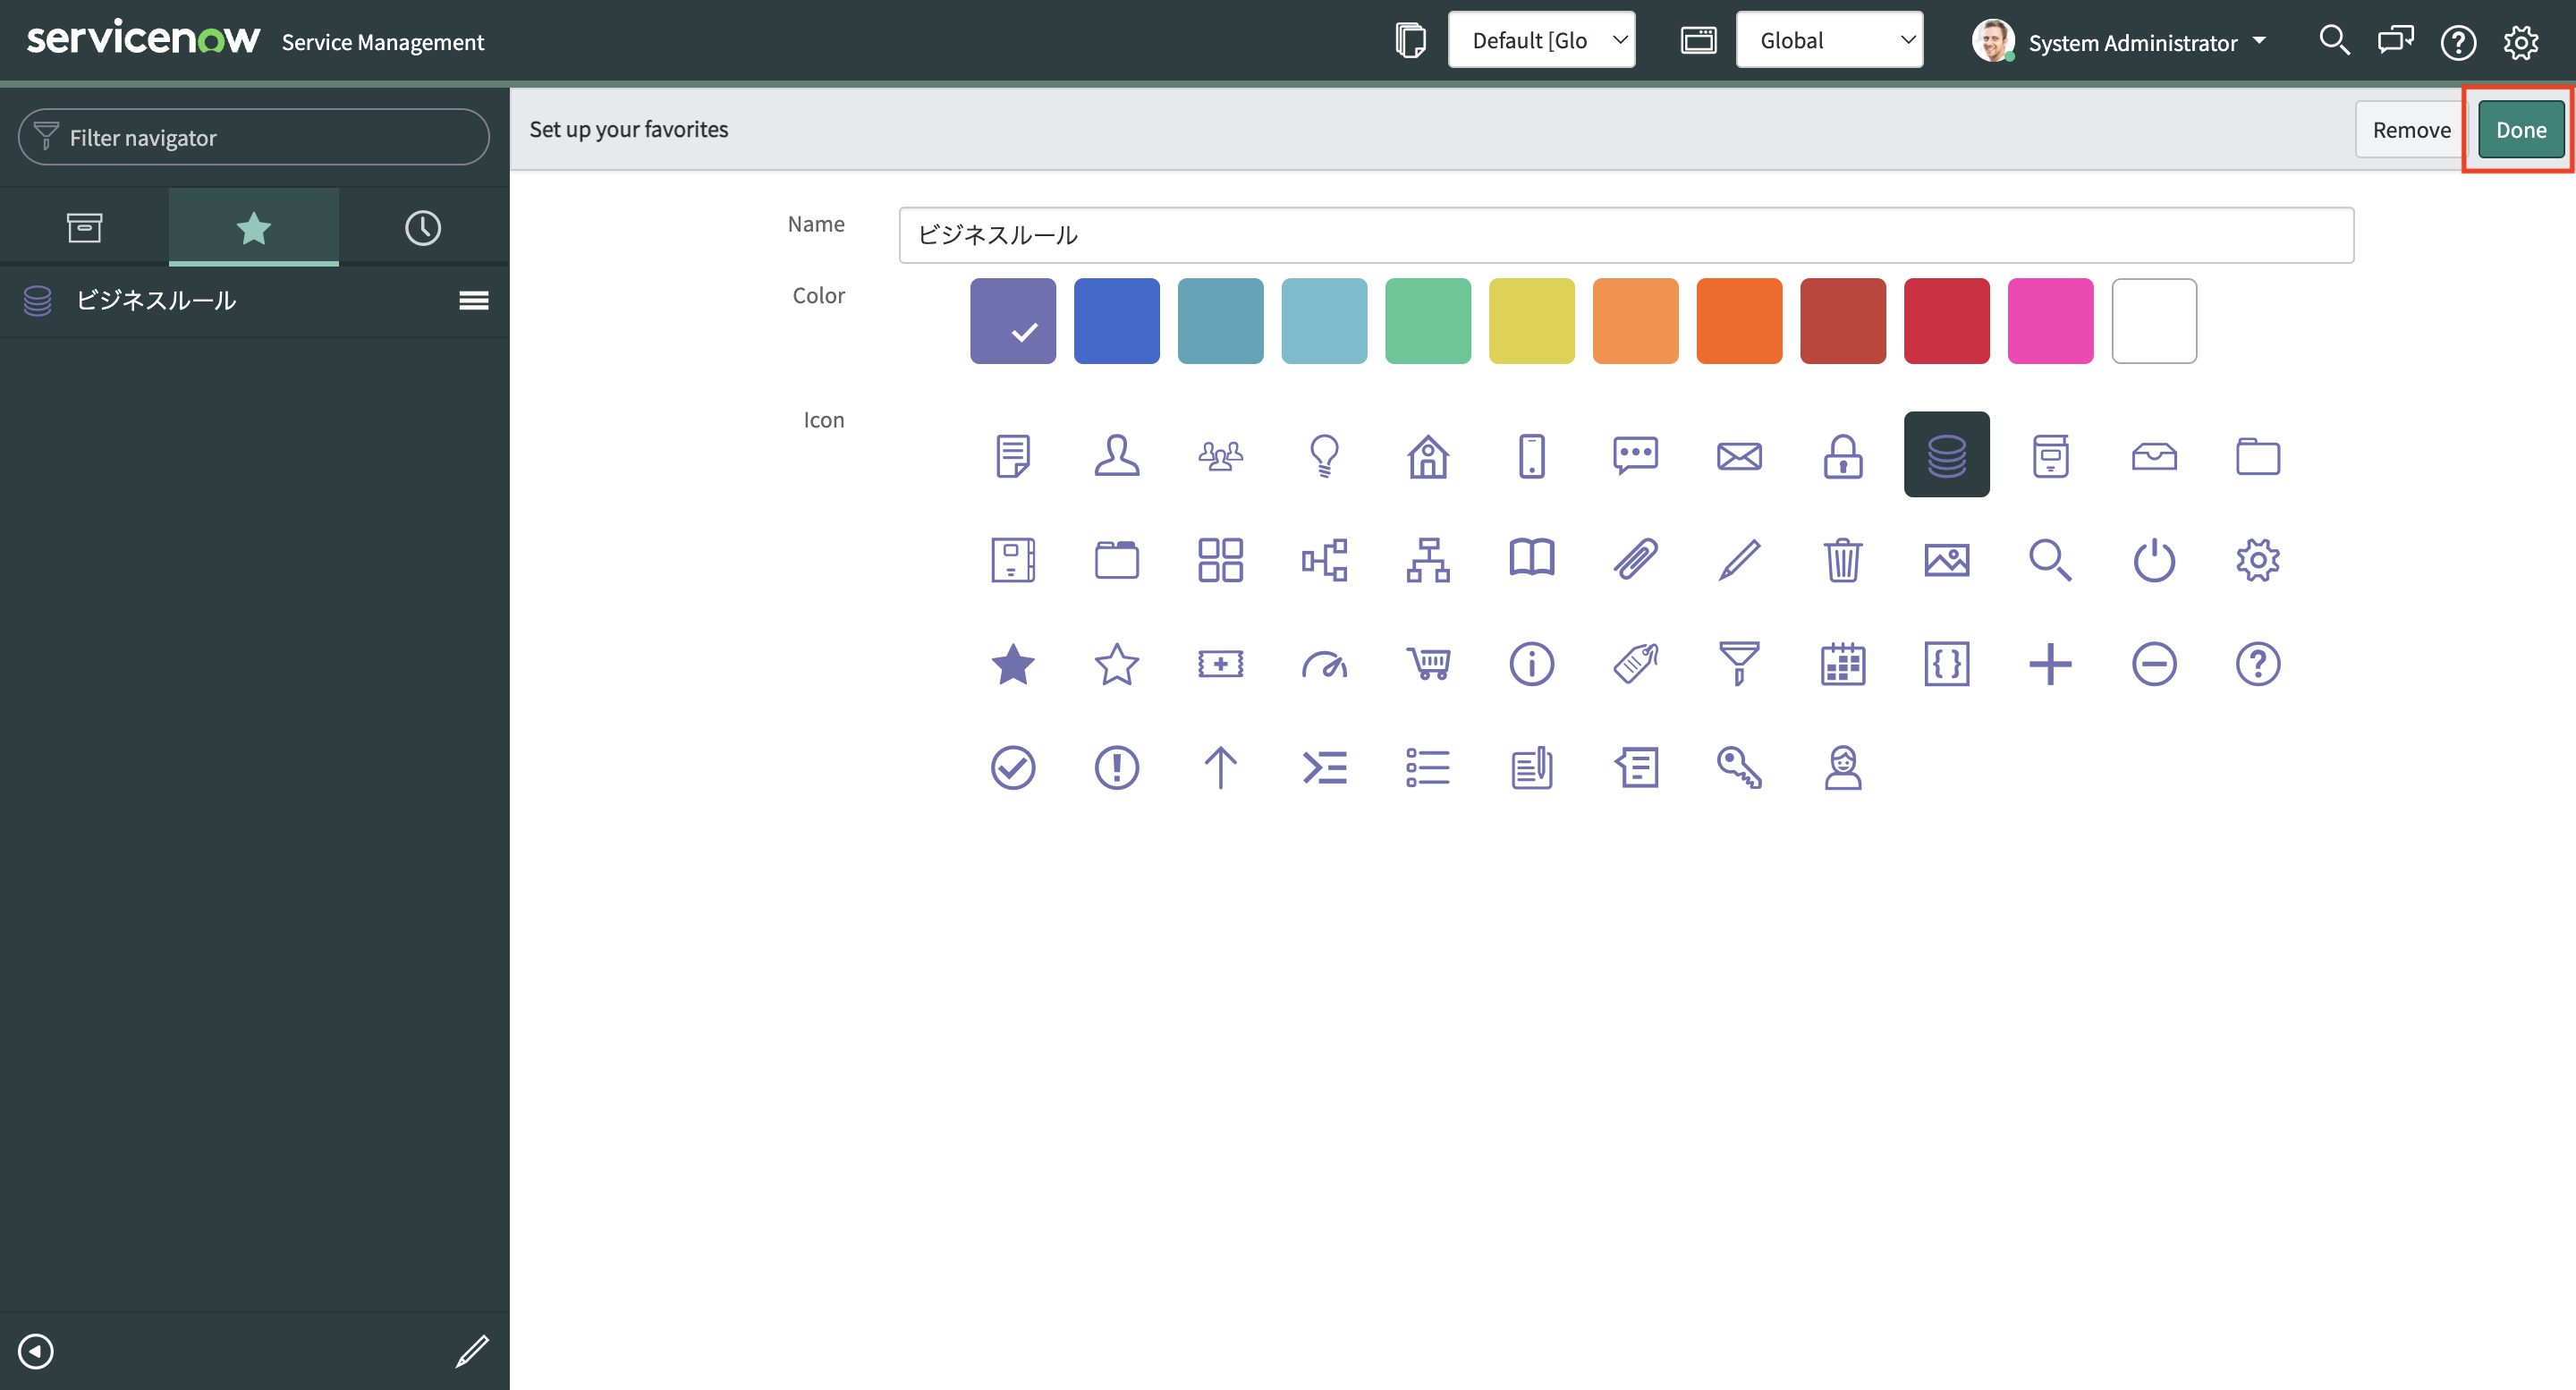This screenshot has width=2576, height=1390.
Task: Choose the curly braces script icon
Action: tap(1946, 663)
